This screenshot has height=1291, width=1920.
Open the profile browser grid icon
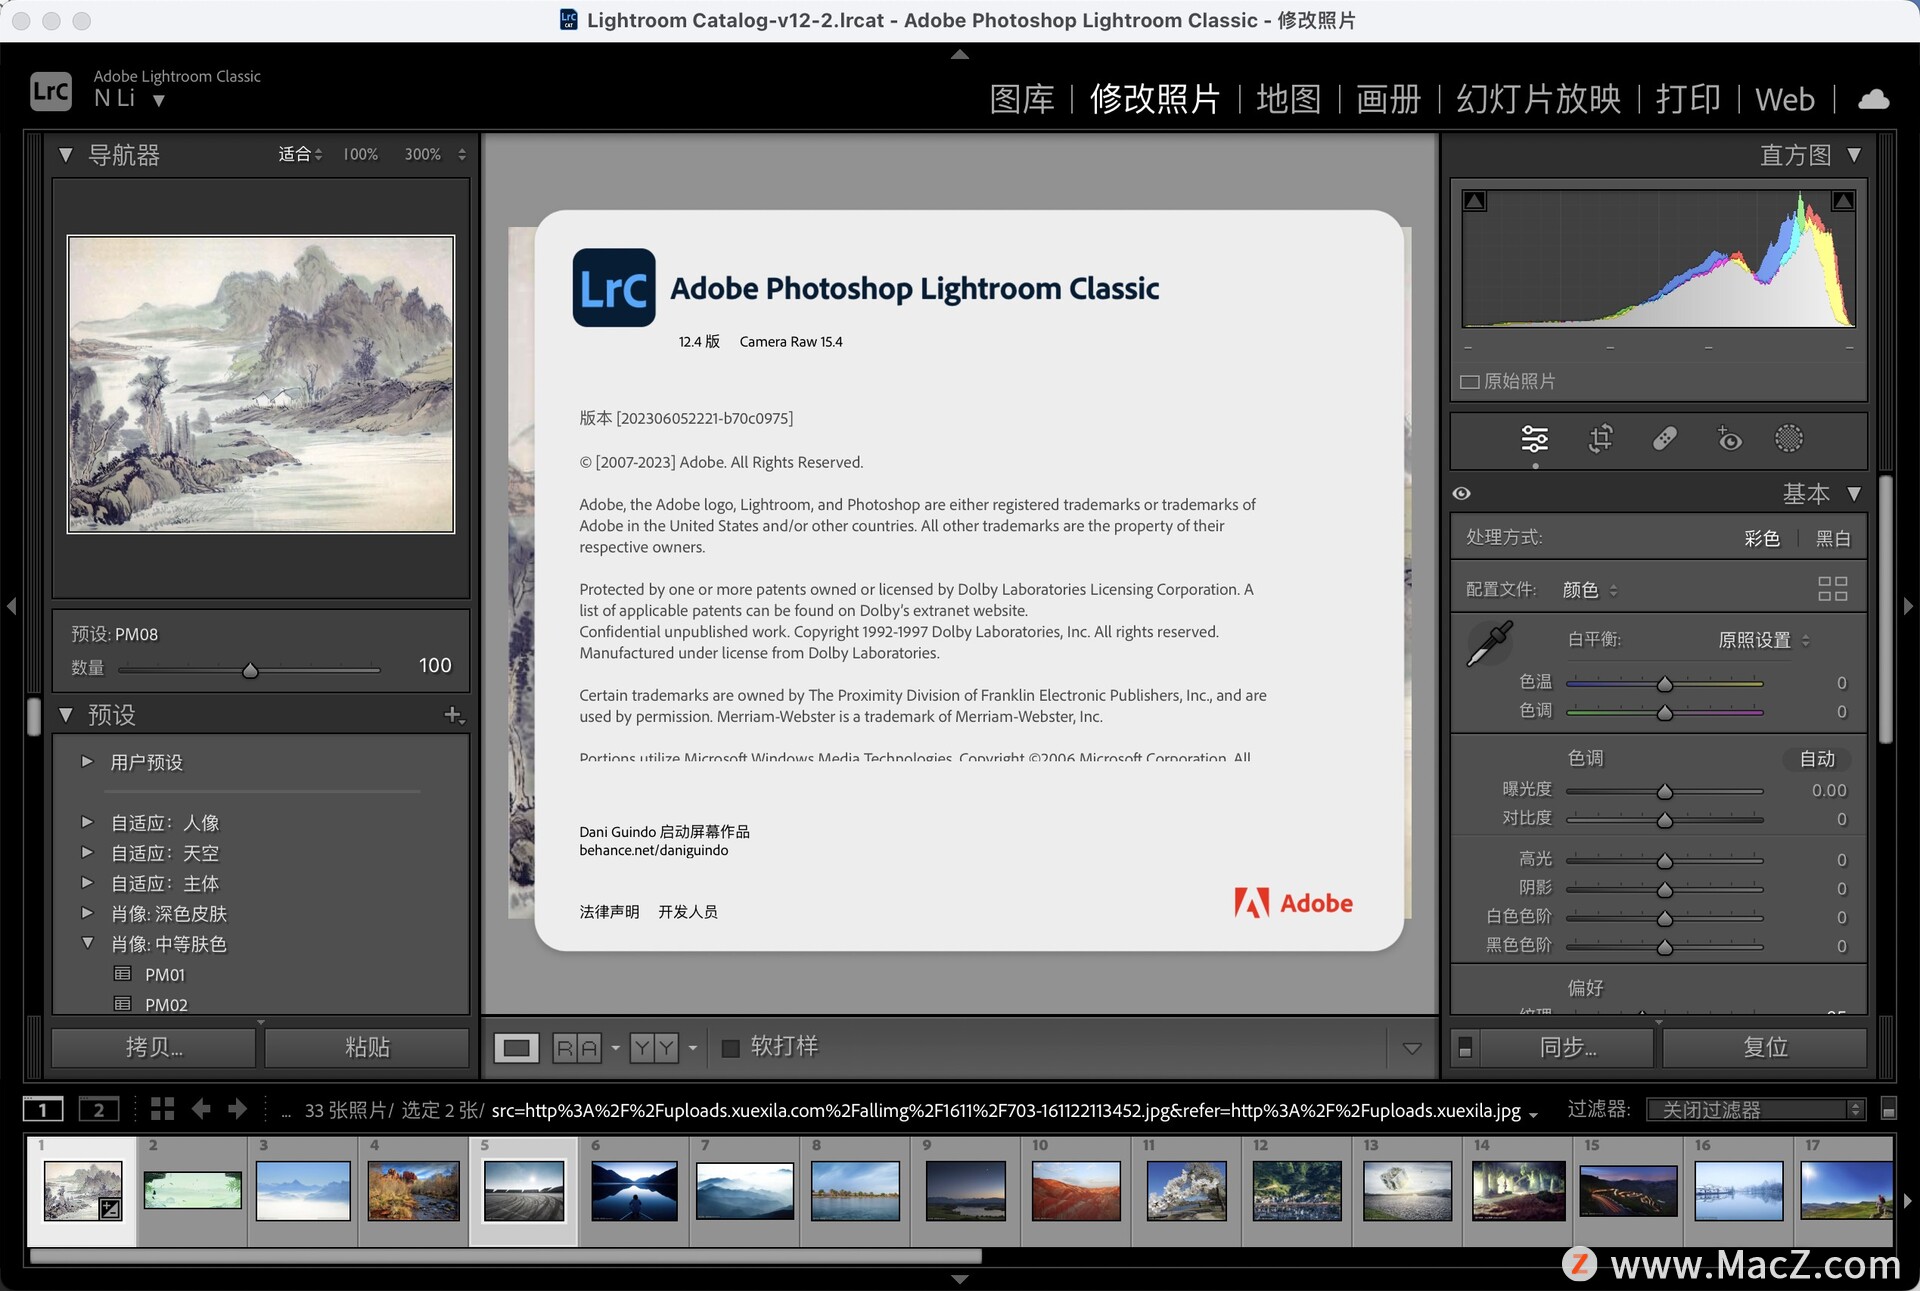pyautogui.click(x=1832, y=589)
